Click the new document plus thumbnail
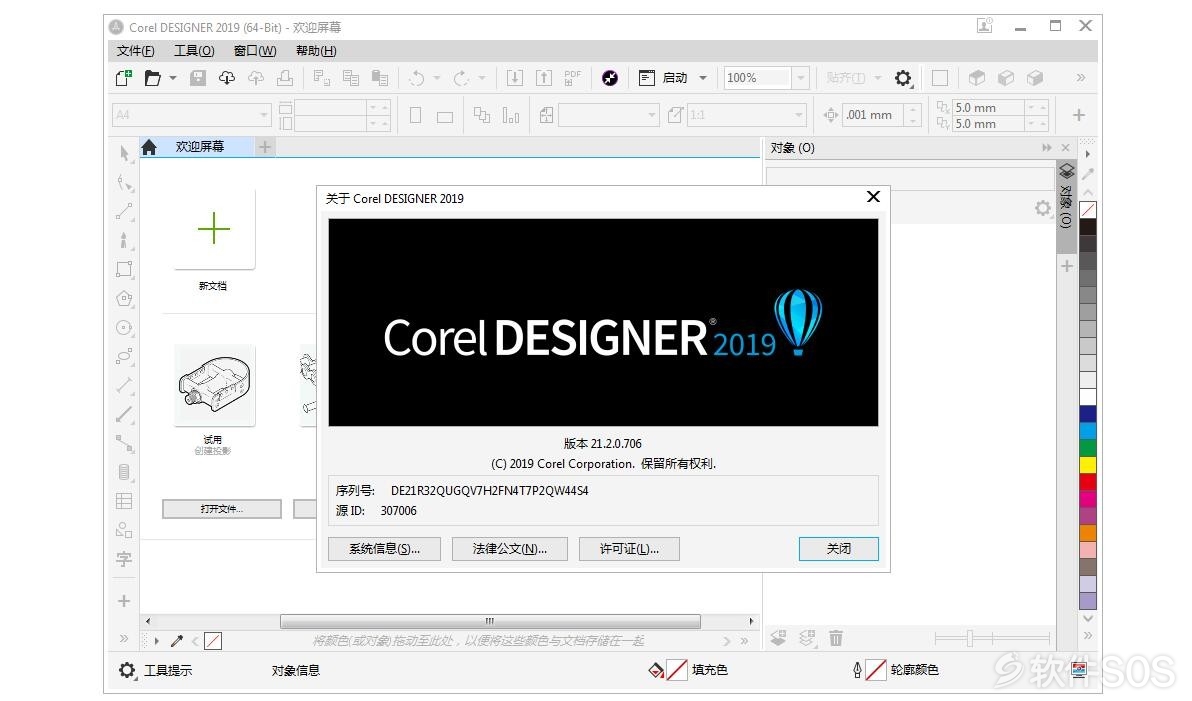 [x=214, y=228]
